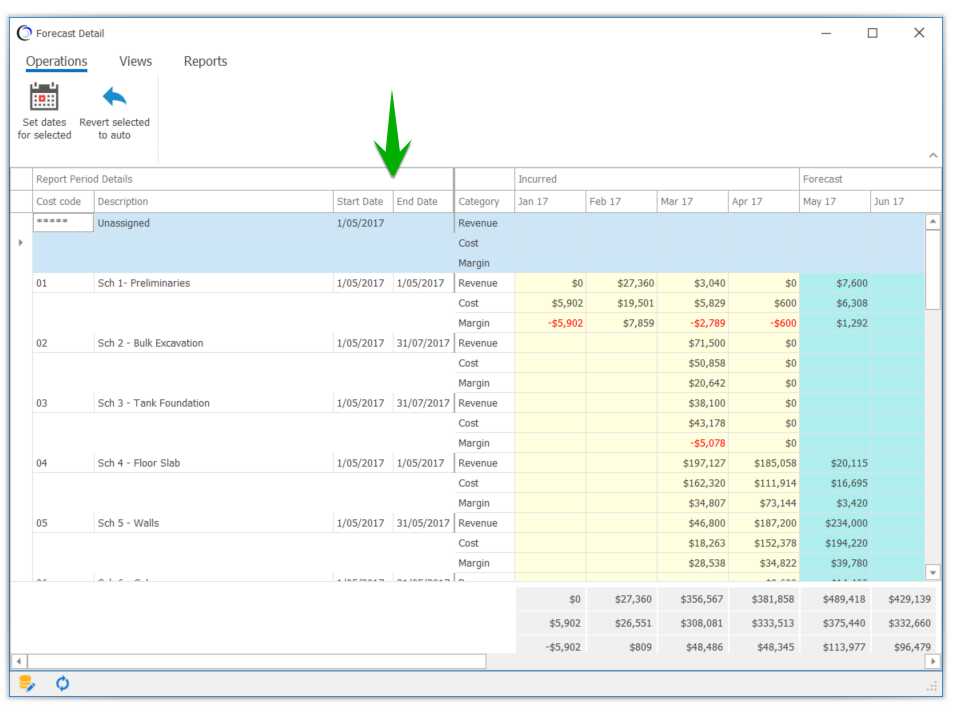Click the Jan 17 column header

tap(550, 201)
